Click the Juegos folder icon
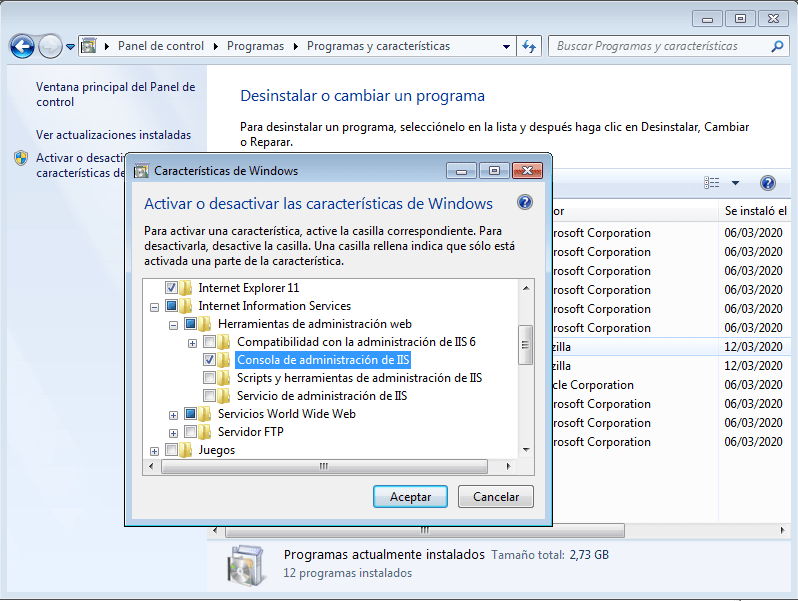 coord(186,450)
